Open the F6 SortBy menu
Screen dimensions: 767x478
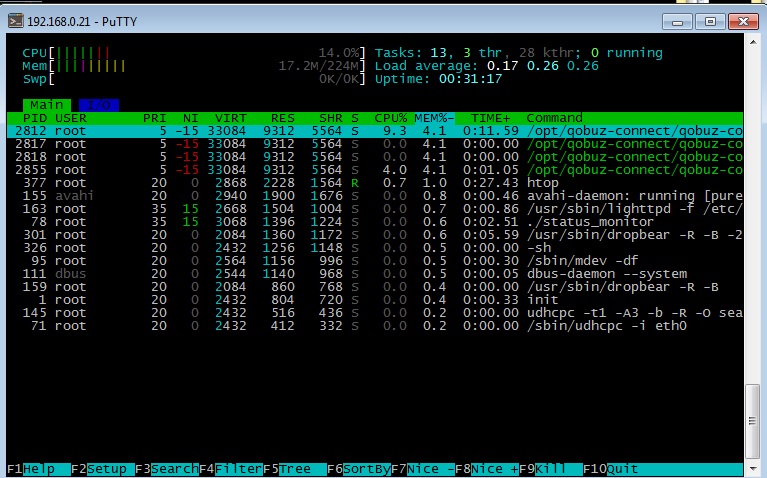click(x=359, y=469)
